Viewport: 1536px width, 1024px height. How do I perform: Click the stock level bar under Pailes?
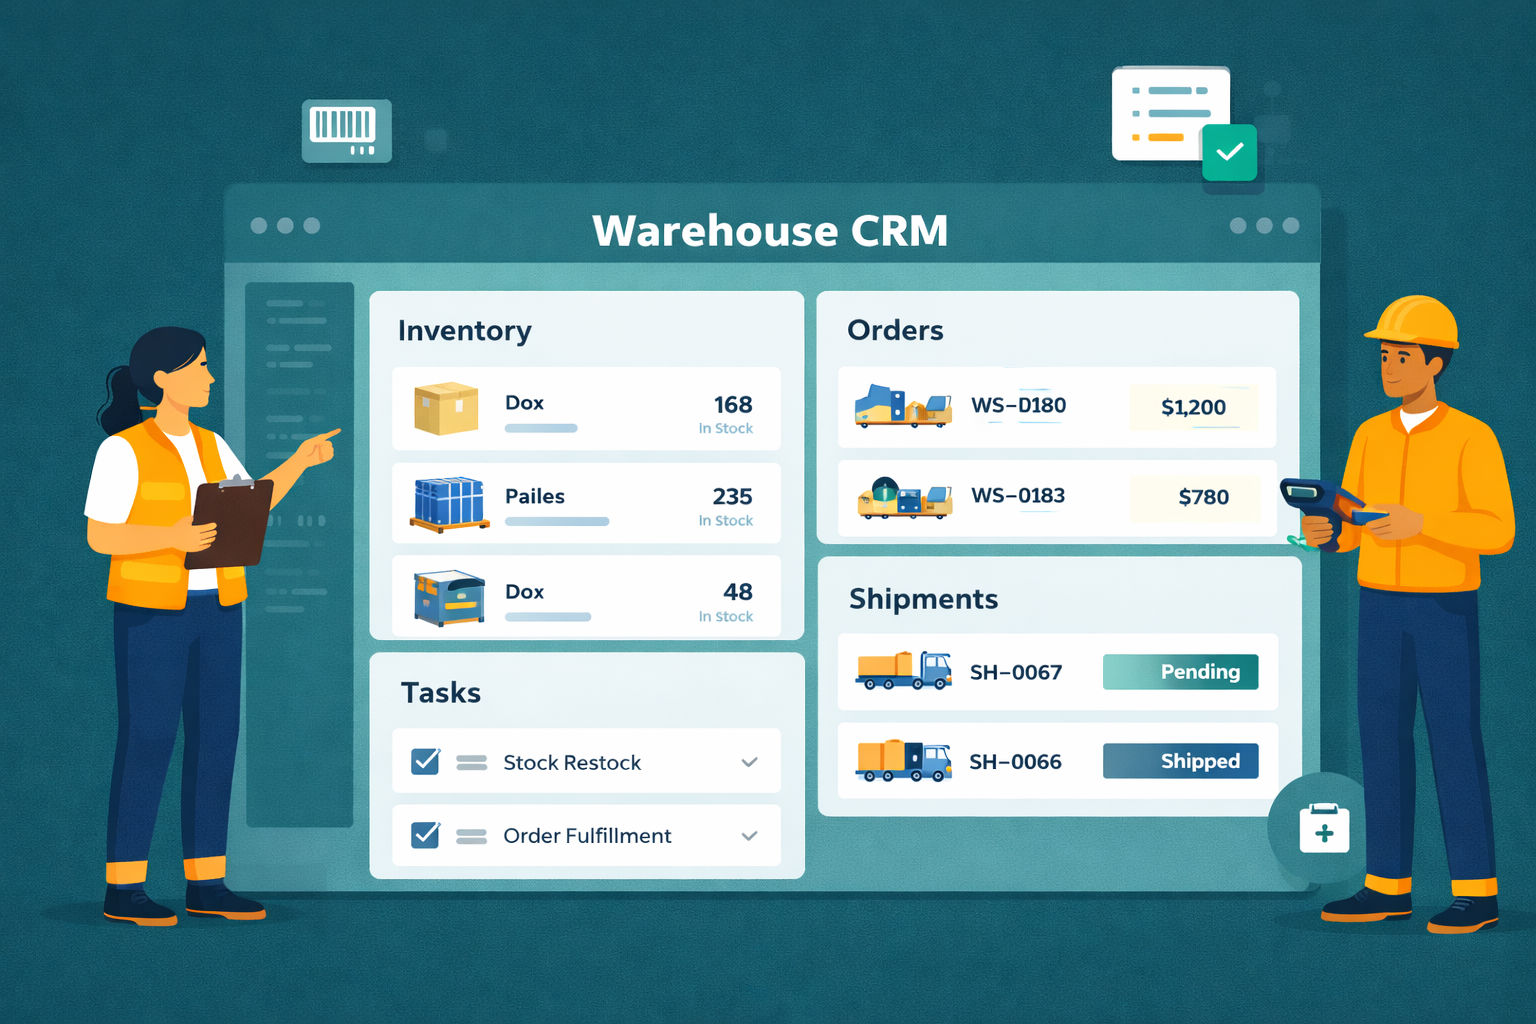pyautogui.click(x=557, y=521)
